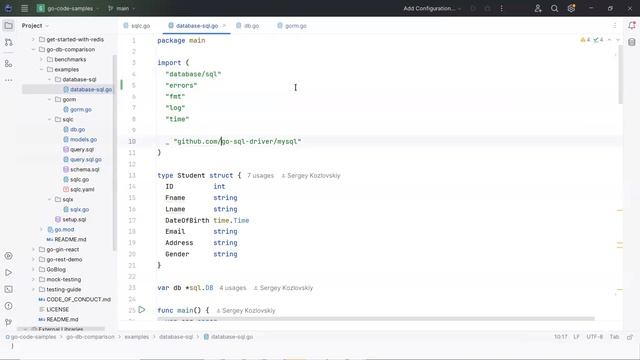640x360 pixels.
Task: Open the go-code-samples project dropdown
Action: click(68, 8)
